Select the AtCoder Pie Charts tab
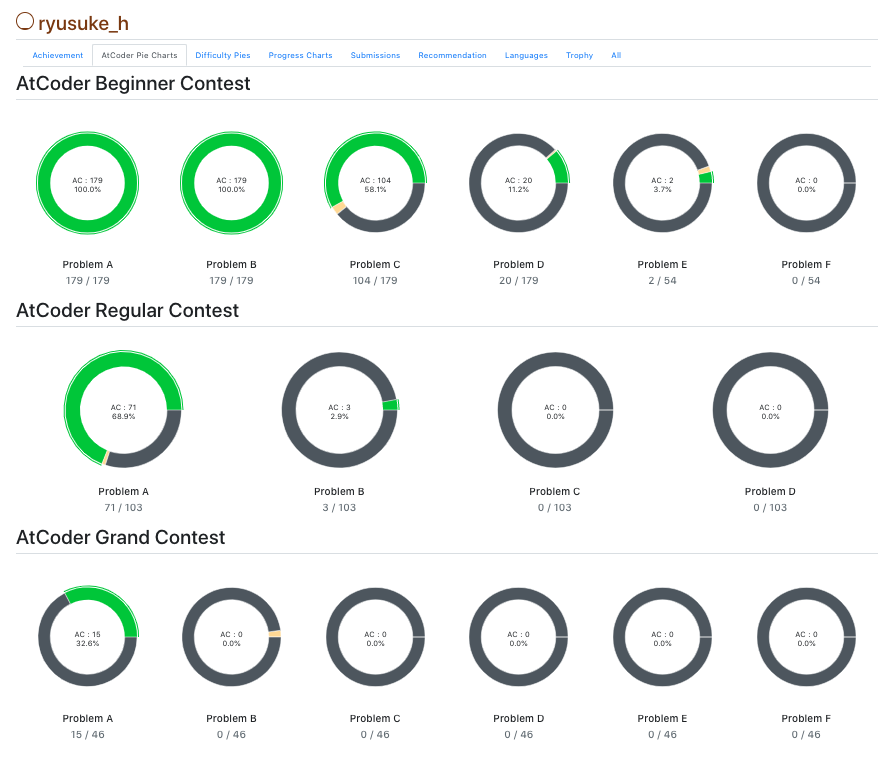The height and width of the screenshot is (780, 882). pos(140,55)
